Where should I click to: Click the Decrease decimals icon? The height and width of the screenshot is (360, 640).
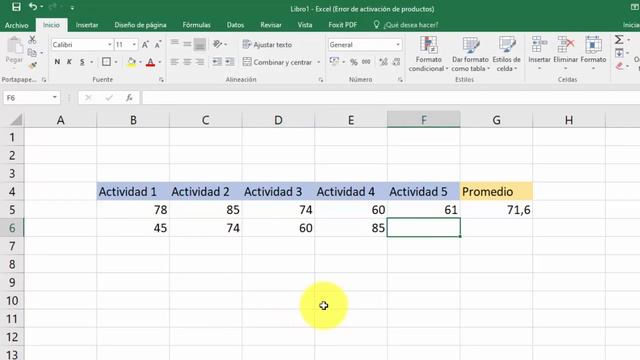click(396, 62)
